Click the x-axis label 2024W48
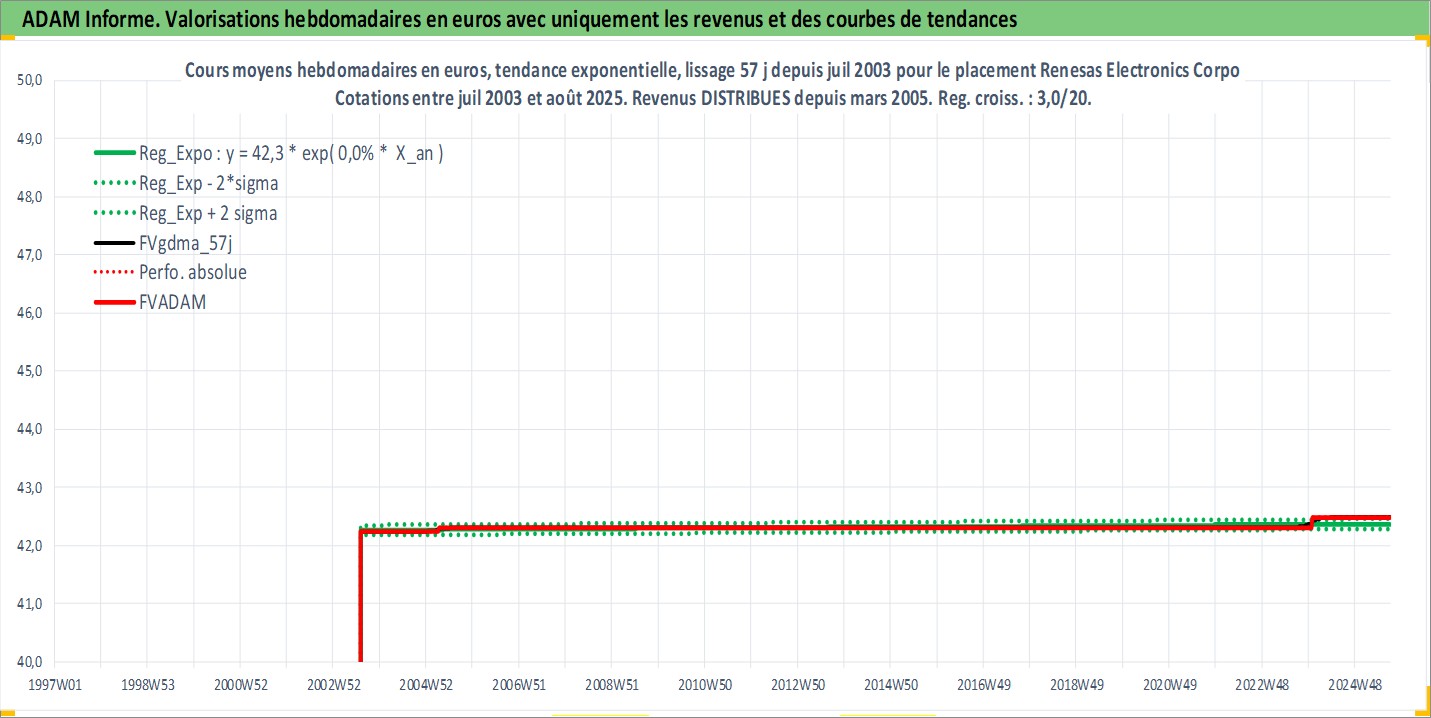This screenshot has width=1431, height=718. click(x=1354, y=685)
